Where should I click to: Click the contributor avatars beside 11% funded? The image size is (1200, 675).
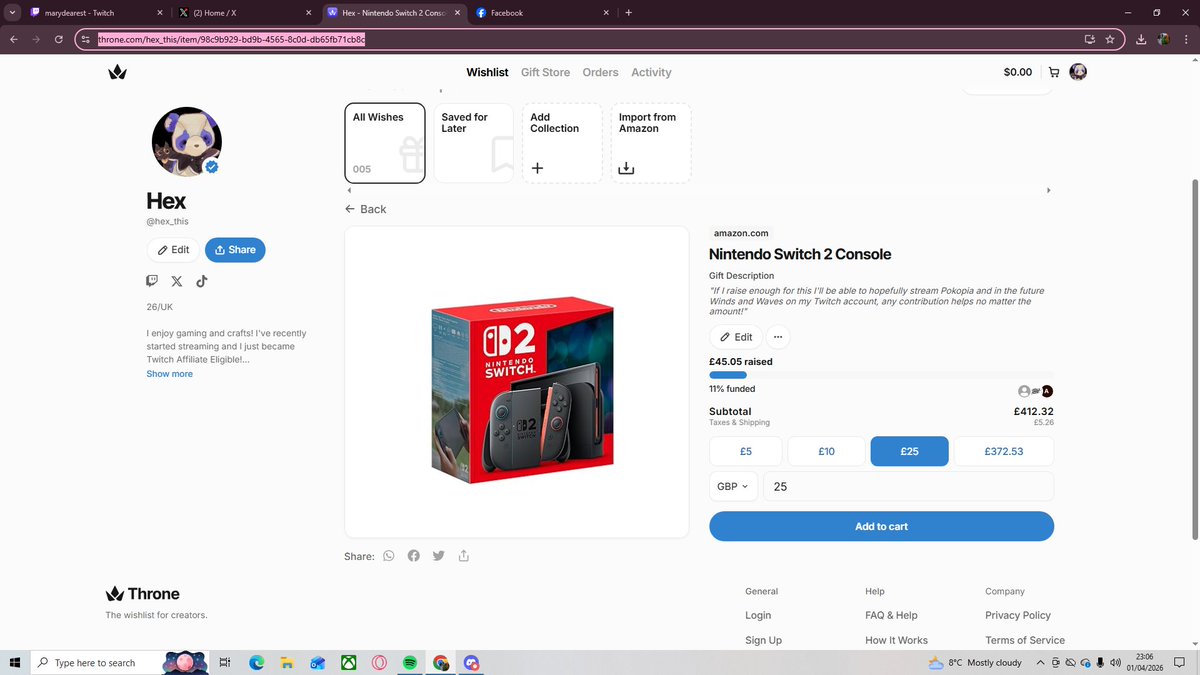(x=1035, y=391)
